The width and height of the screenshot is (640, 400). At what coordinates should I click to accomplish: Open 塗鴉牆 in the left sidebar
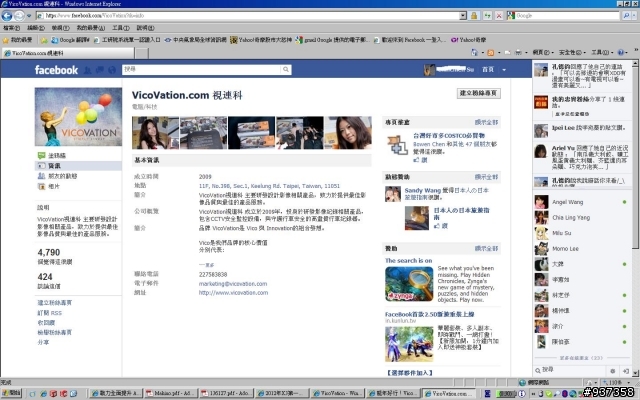click(57, 156)
